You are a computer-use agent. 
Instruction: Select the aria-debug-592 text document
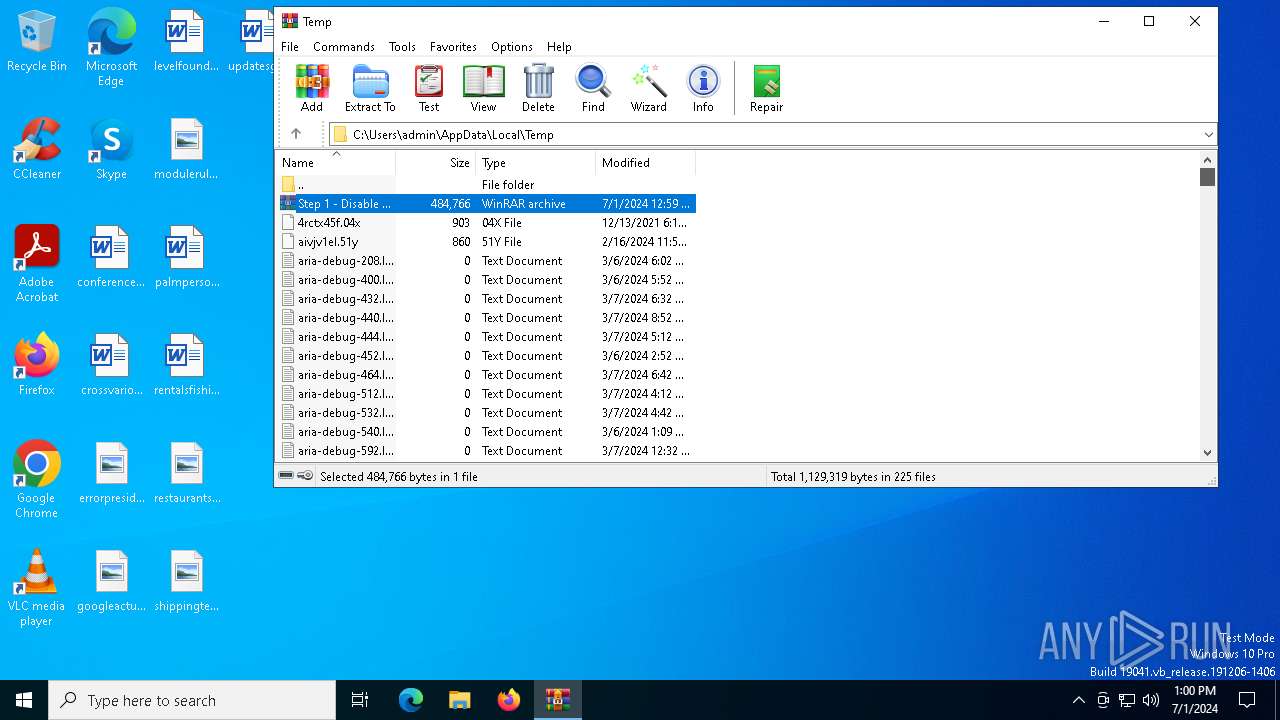click(x=486, y=450)
